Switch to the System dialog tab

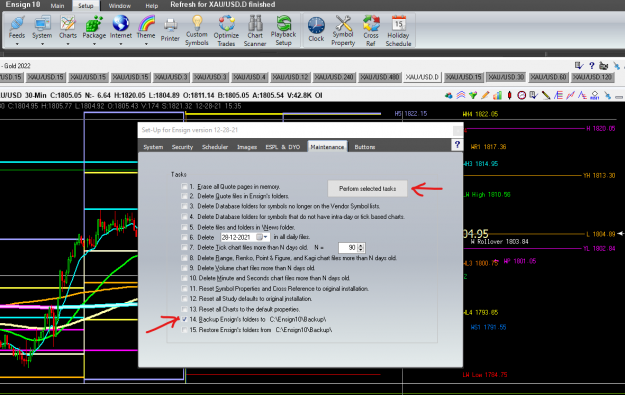(153, 147)
